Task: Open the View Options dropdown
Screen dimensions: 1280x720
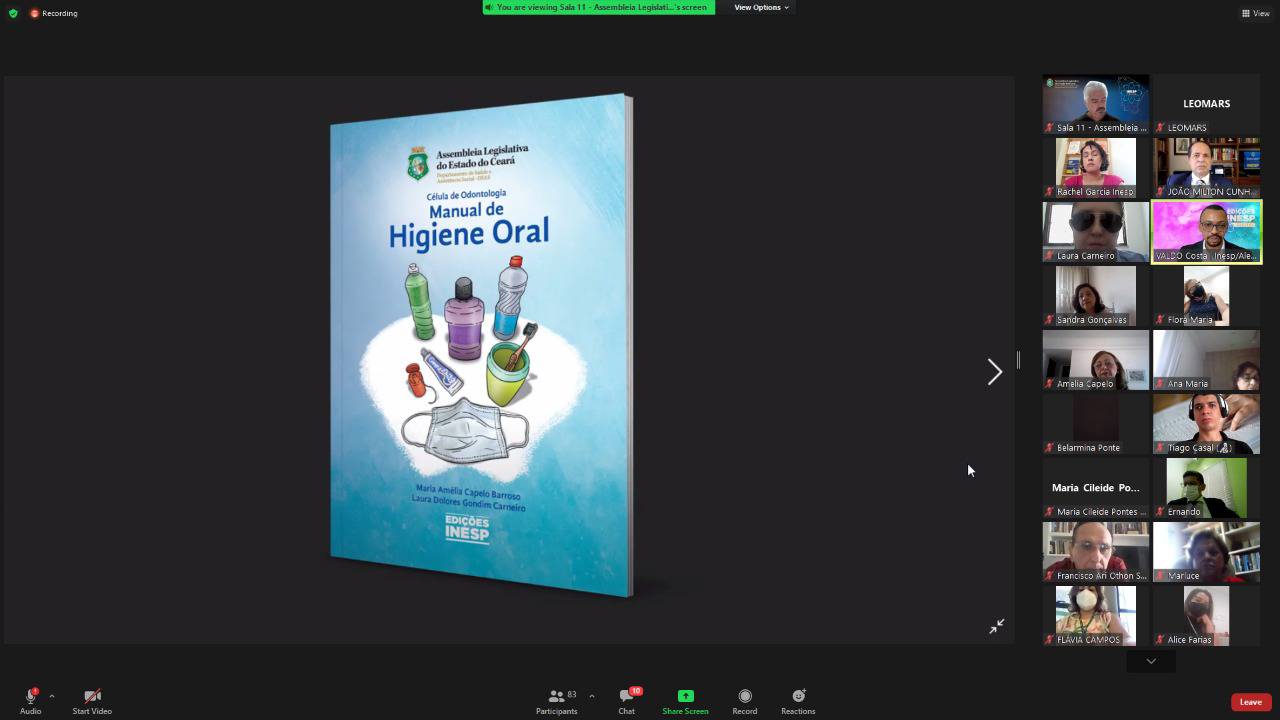Action: pos(761,7)
